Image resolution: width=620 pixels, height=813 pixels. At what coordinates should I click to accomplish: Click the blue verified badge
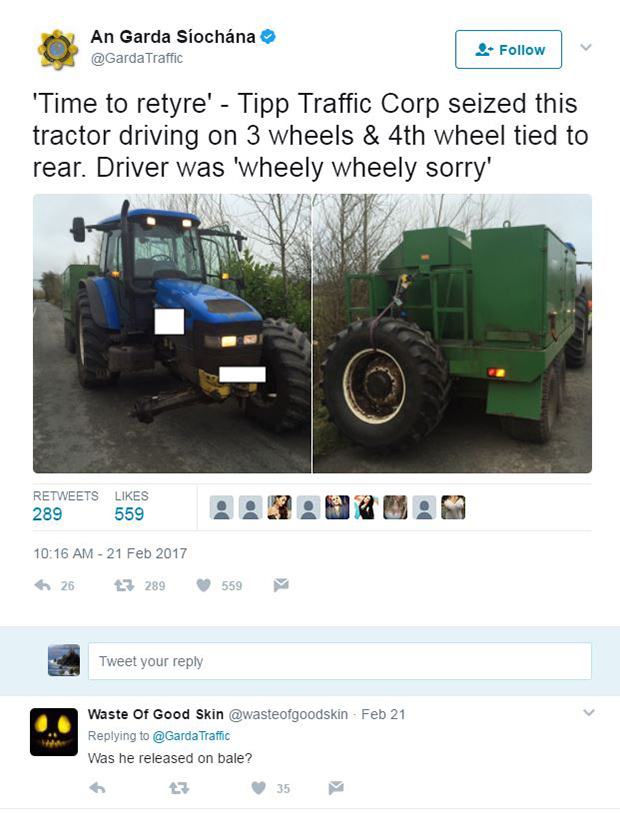click(x=267, y=37)
